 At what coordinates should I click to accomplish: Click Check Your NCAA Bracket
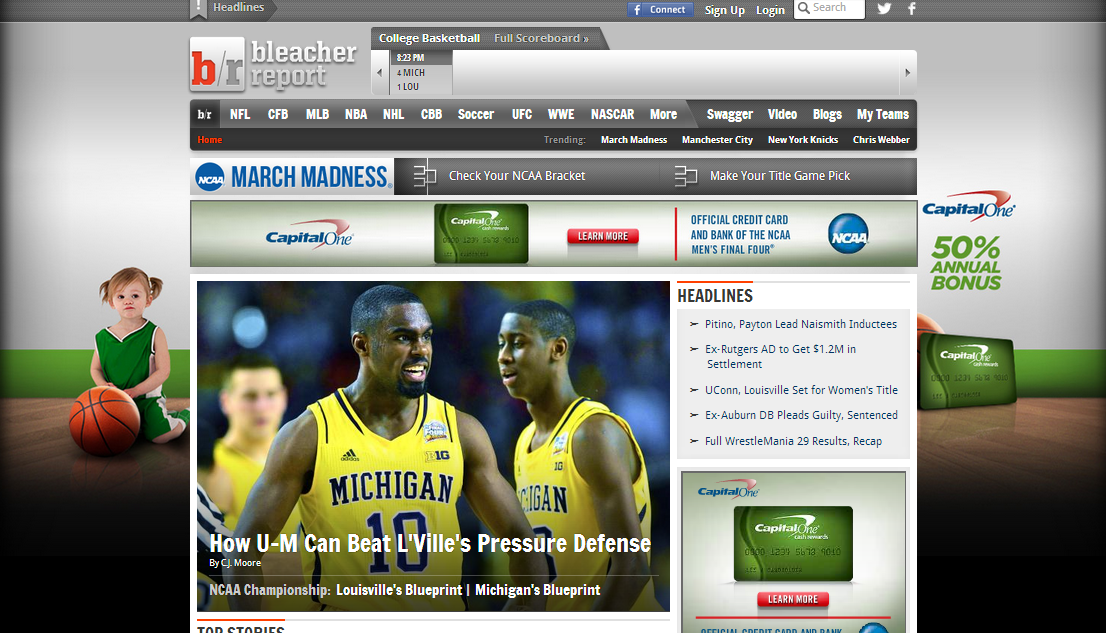(517, 176)
